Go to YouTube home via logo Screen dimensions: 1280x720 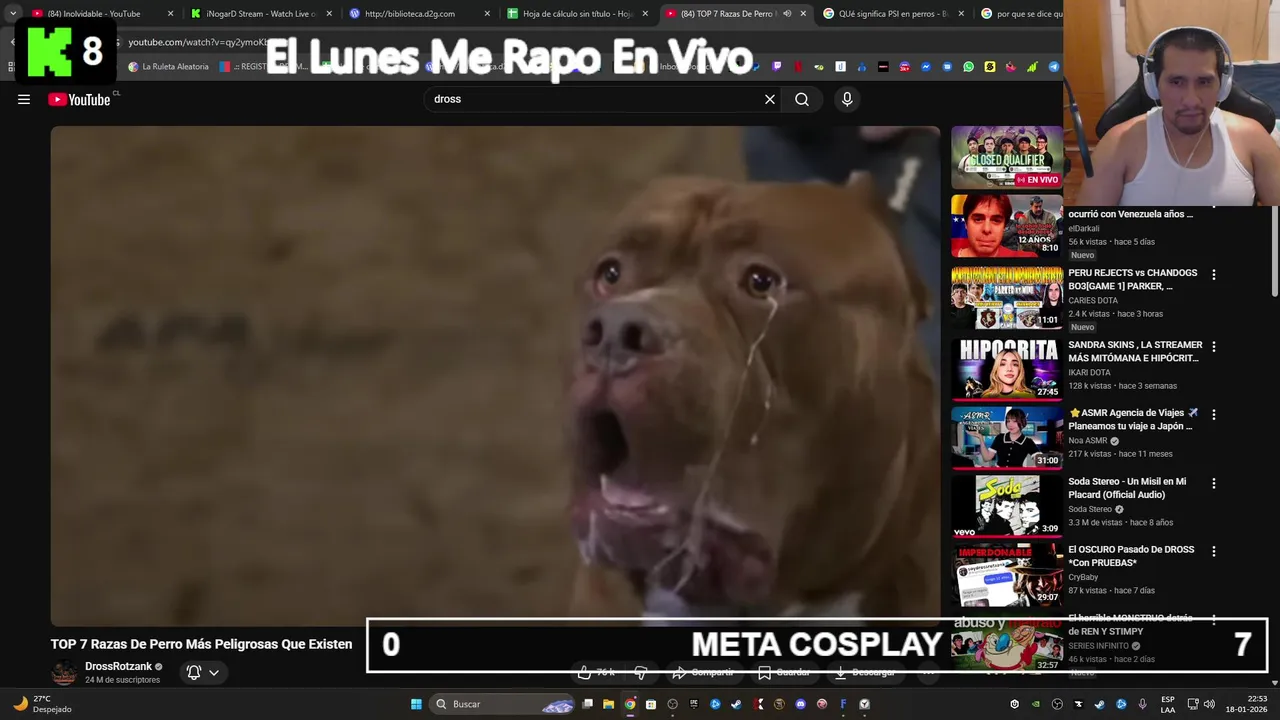pyautogui.click(x=79, y=99)
